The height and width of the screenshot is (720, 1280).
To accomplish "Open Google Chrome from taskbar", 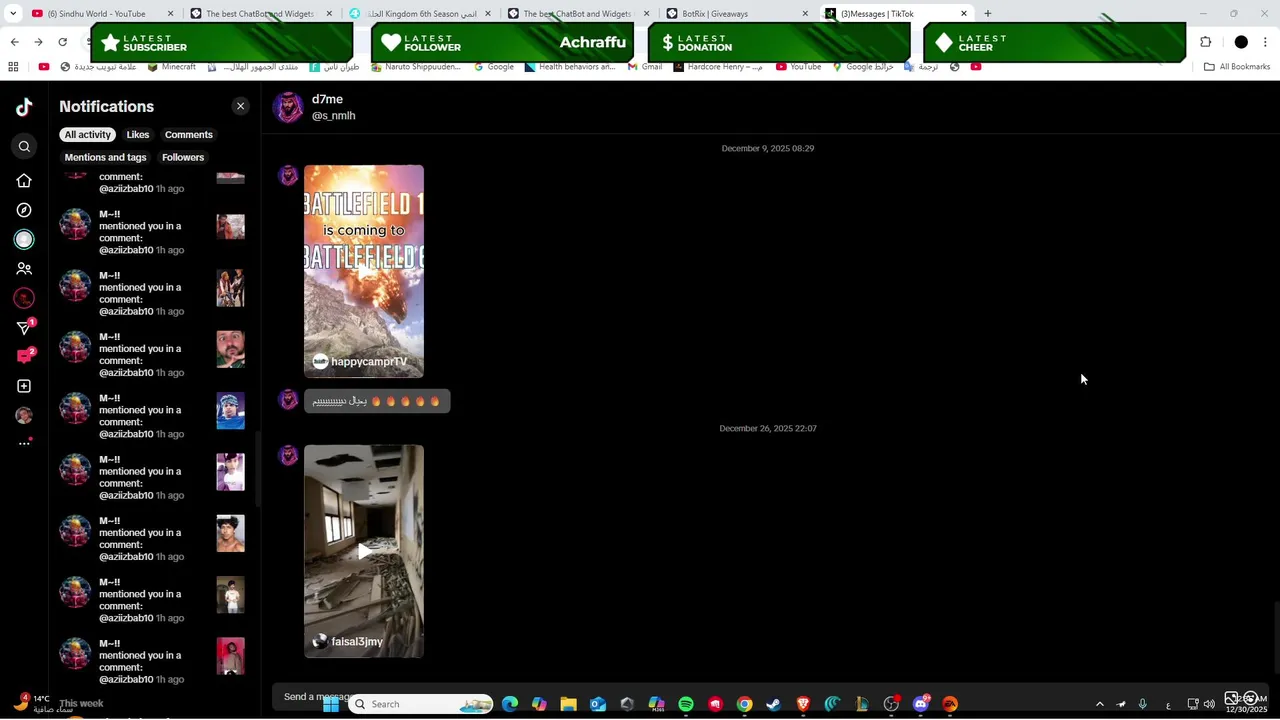I will pos(744,704).
